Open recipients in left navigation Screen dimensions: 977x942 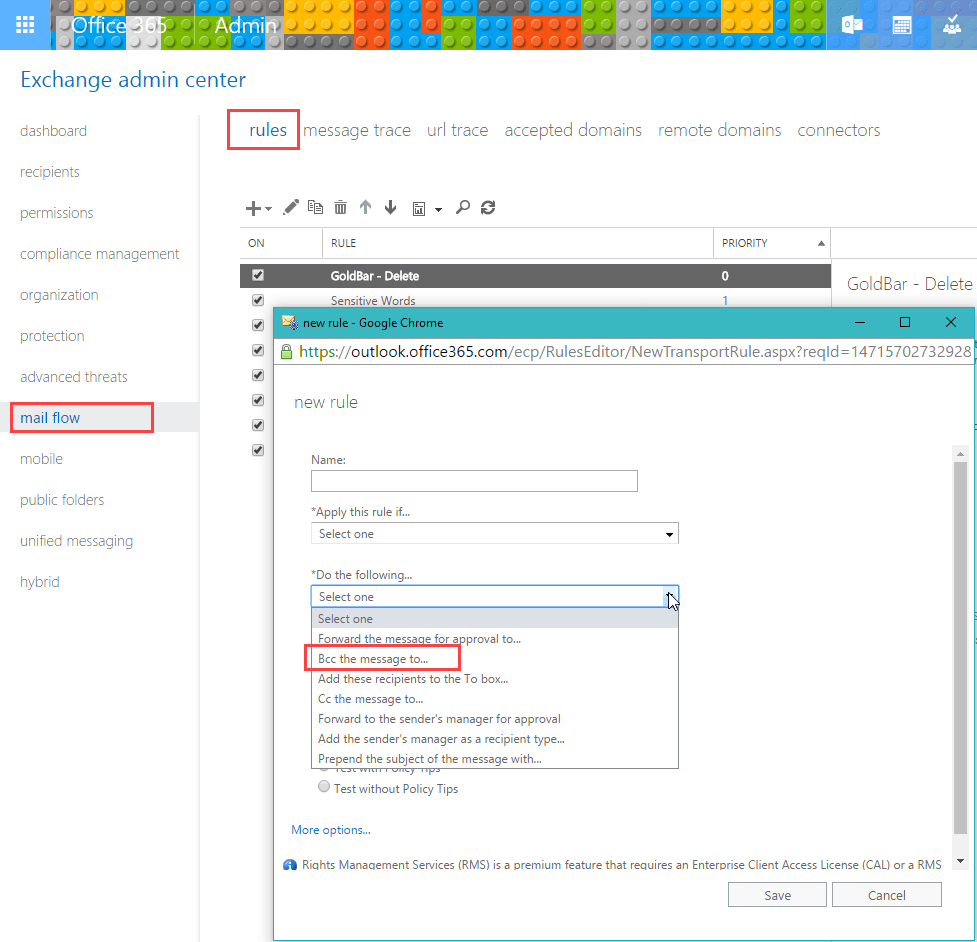click(x=50, y=172)
